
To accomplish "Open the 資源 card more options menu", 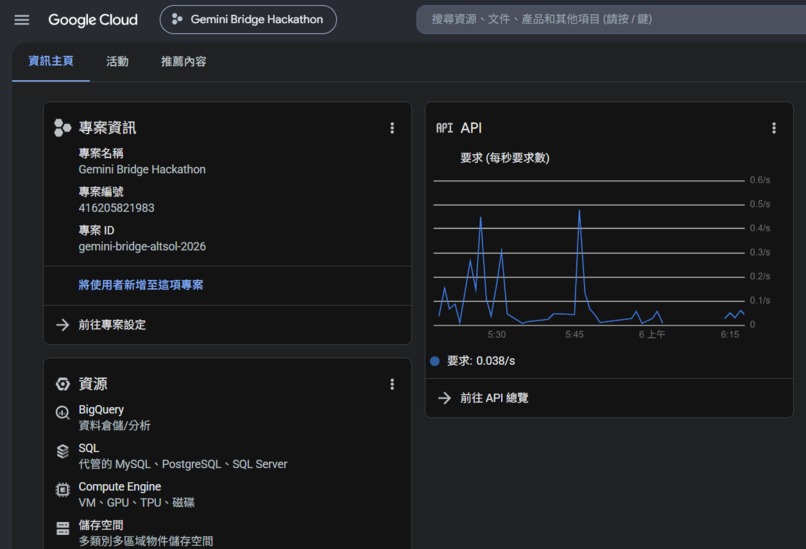I will 392,384.
